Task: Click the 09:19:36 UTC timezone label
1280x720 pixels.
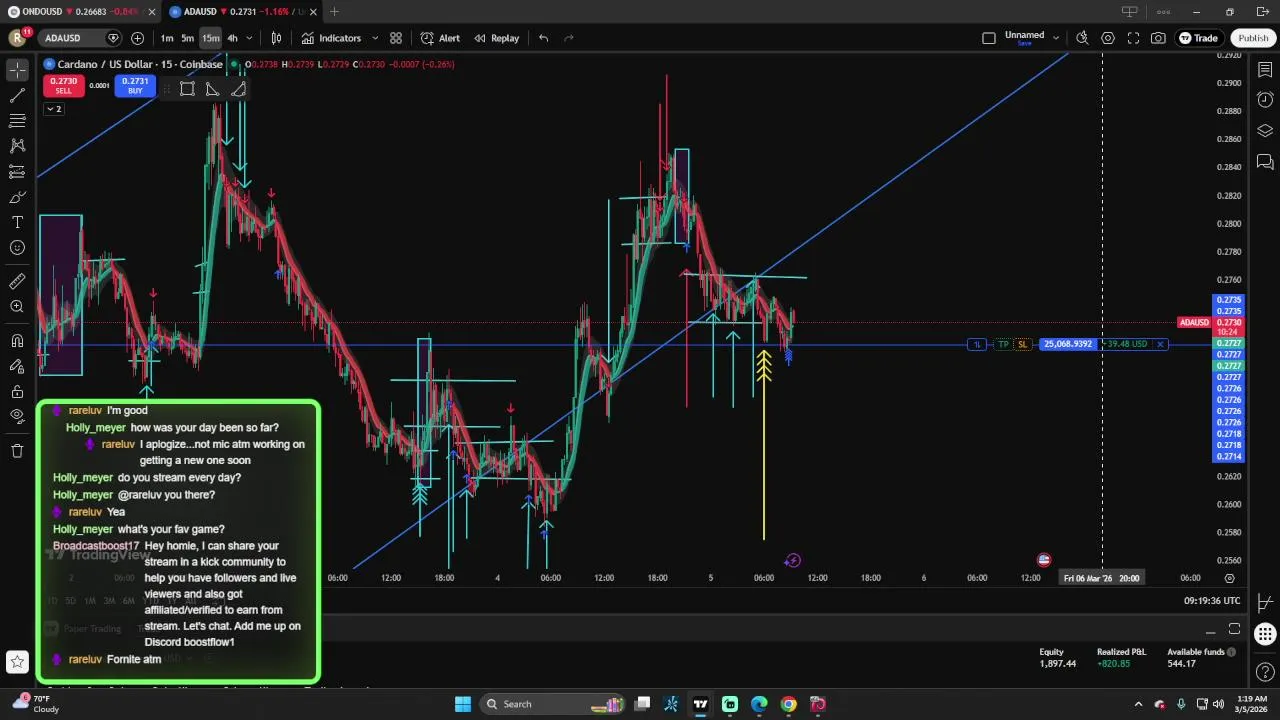Action: (1212, 601)
